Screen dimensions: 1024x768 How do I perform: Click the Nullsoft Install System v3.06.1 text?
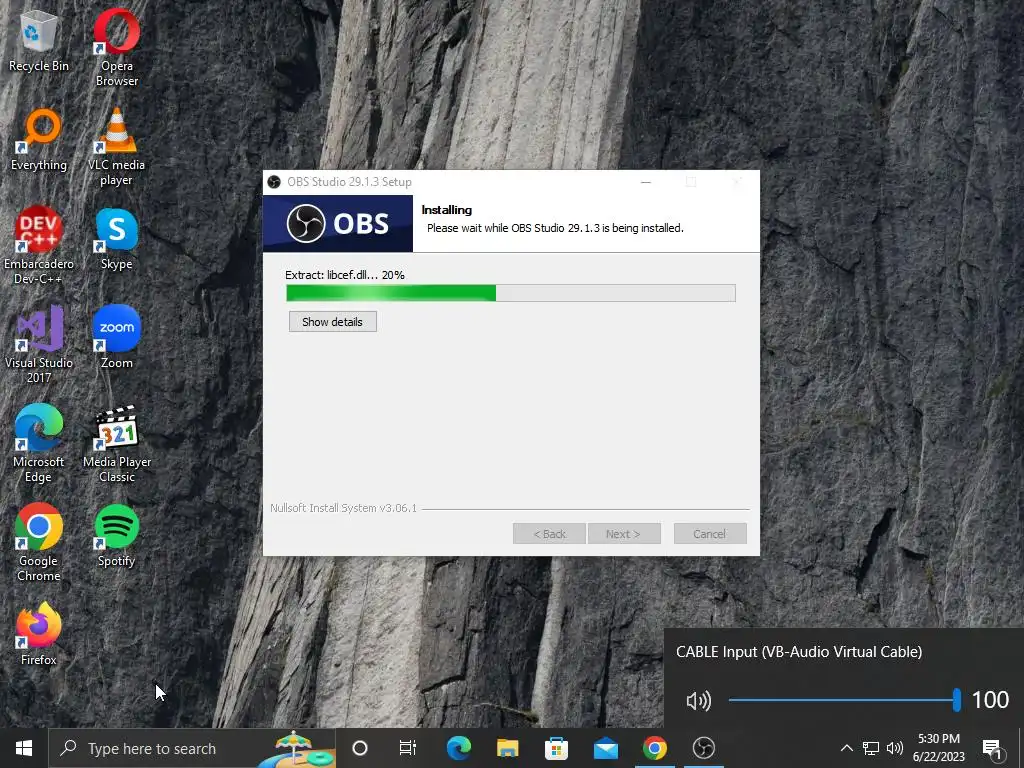[344, 508]
